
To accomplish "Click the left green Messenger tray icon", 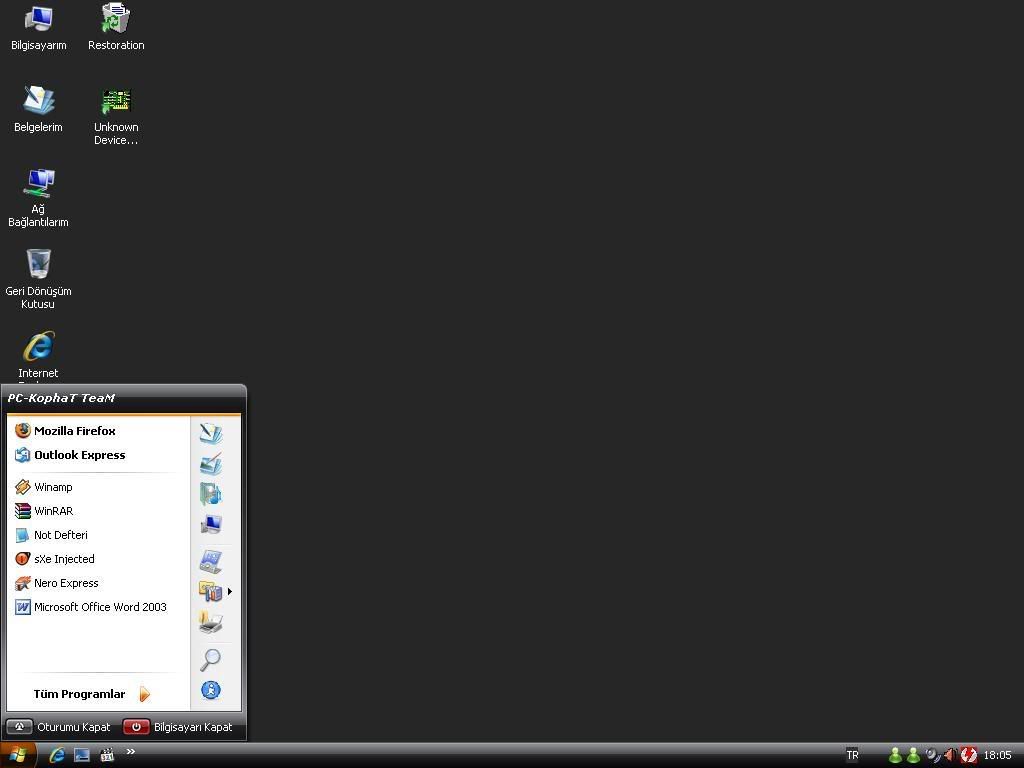I will point(895,756).
